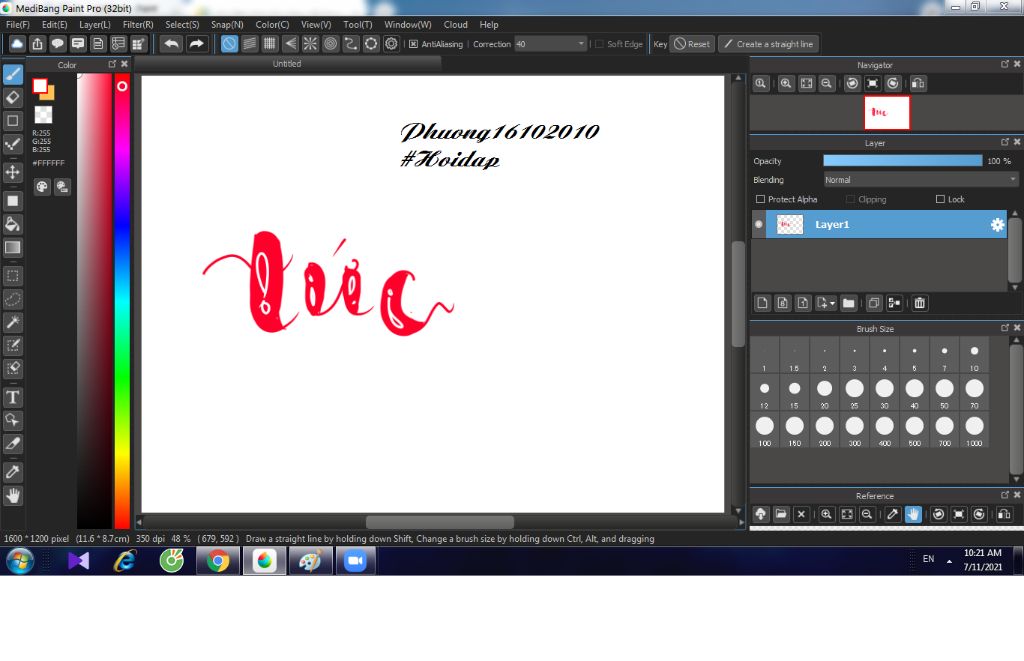Click the hue color bar
The image size is (1024, 661).
coord(122,300)
